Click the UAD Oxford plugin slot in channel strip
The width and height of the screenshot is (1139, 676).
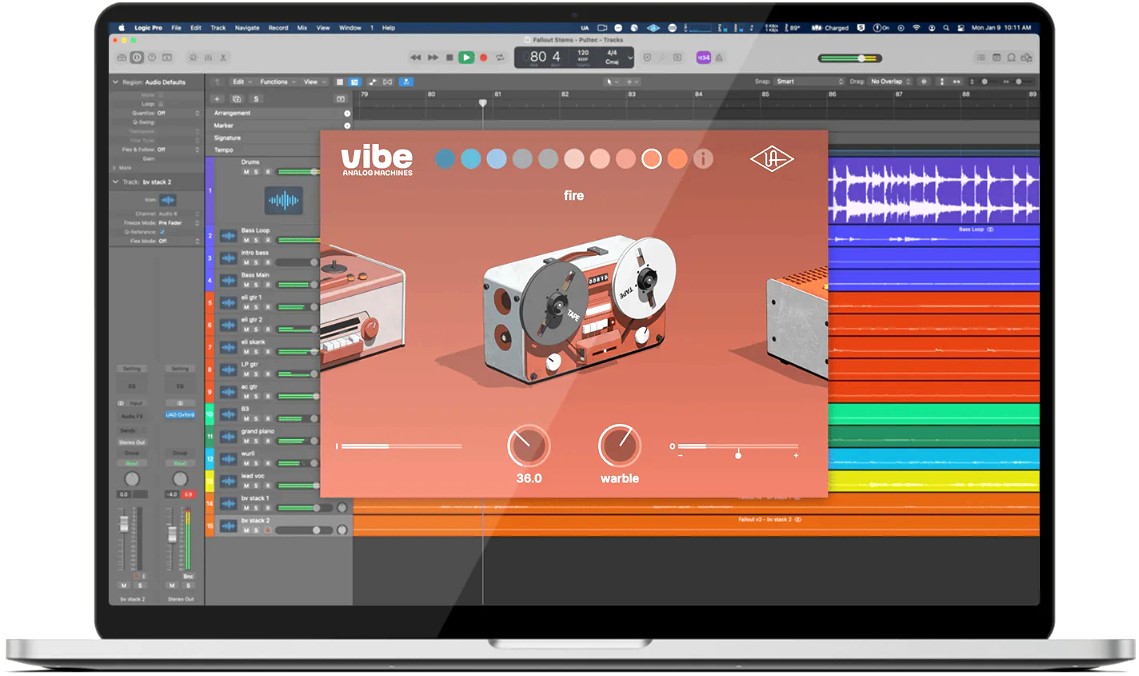[180, 415]
